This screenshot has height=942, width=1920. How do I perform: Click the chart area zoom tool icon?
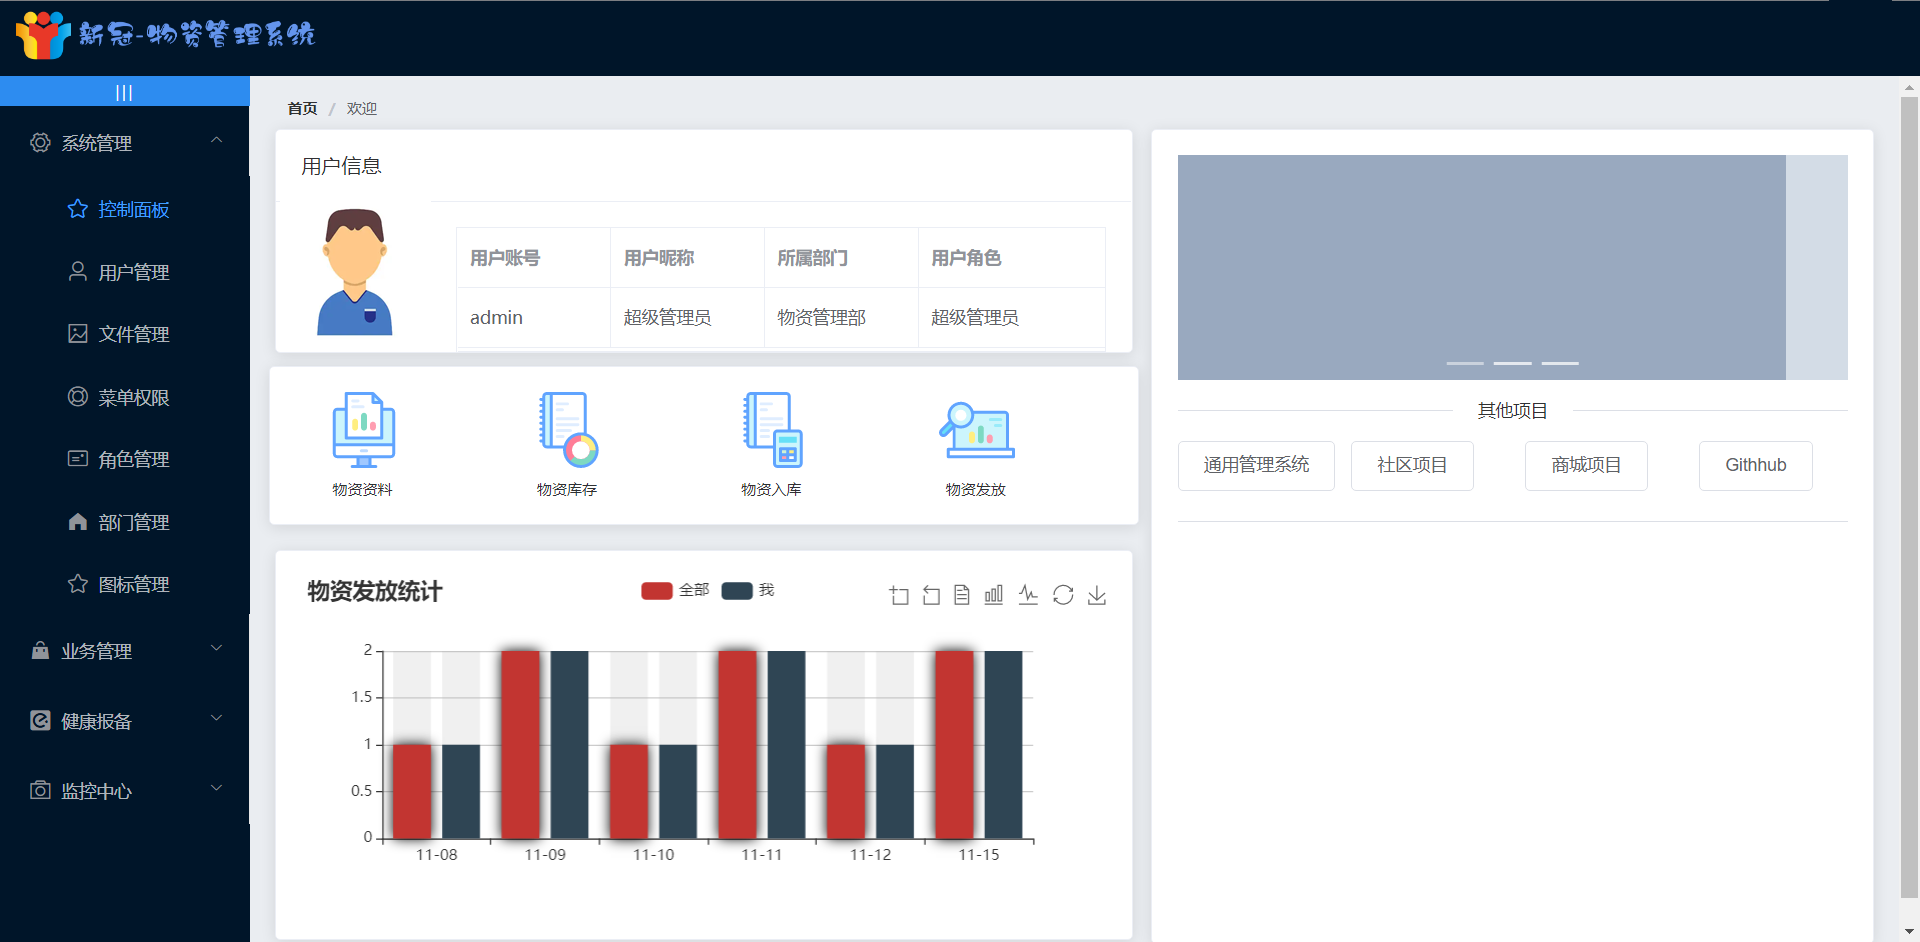[899, 595]
